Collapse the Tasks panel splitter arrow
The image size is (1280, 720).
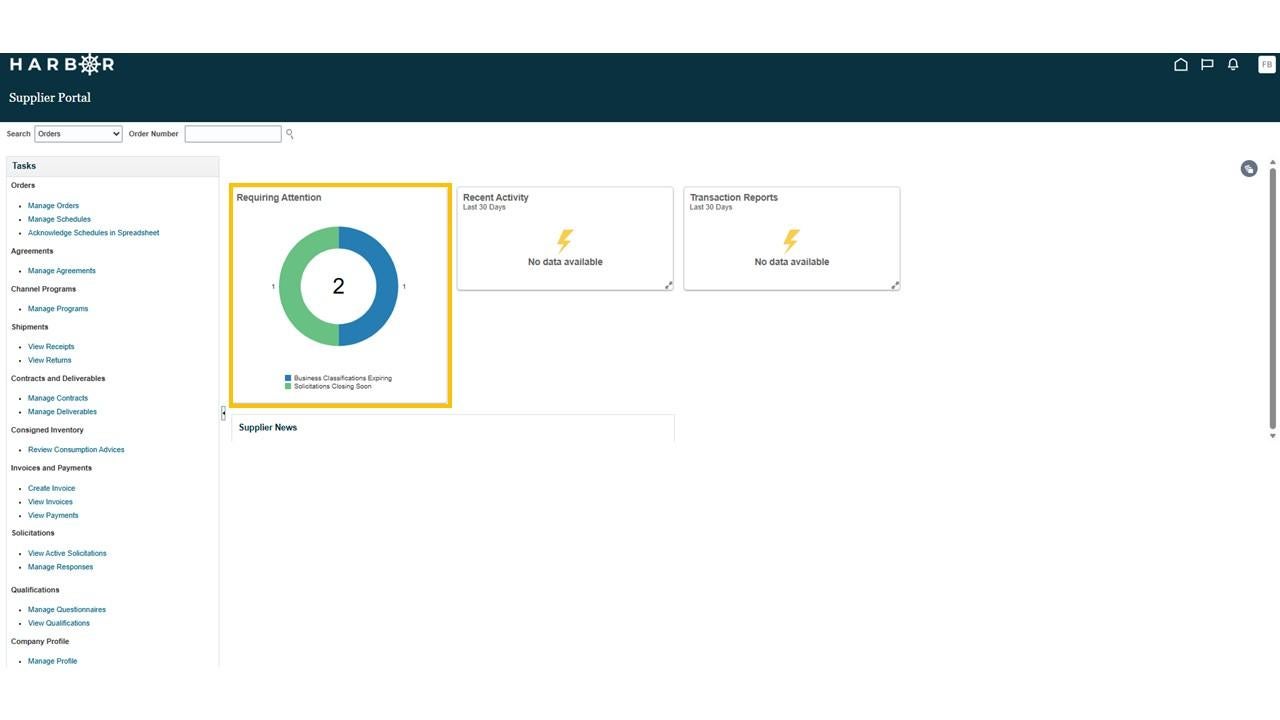click(x=224, y=413)
